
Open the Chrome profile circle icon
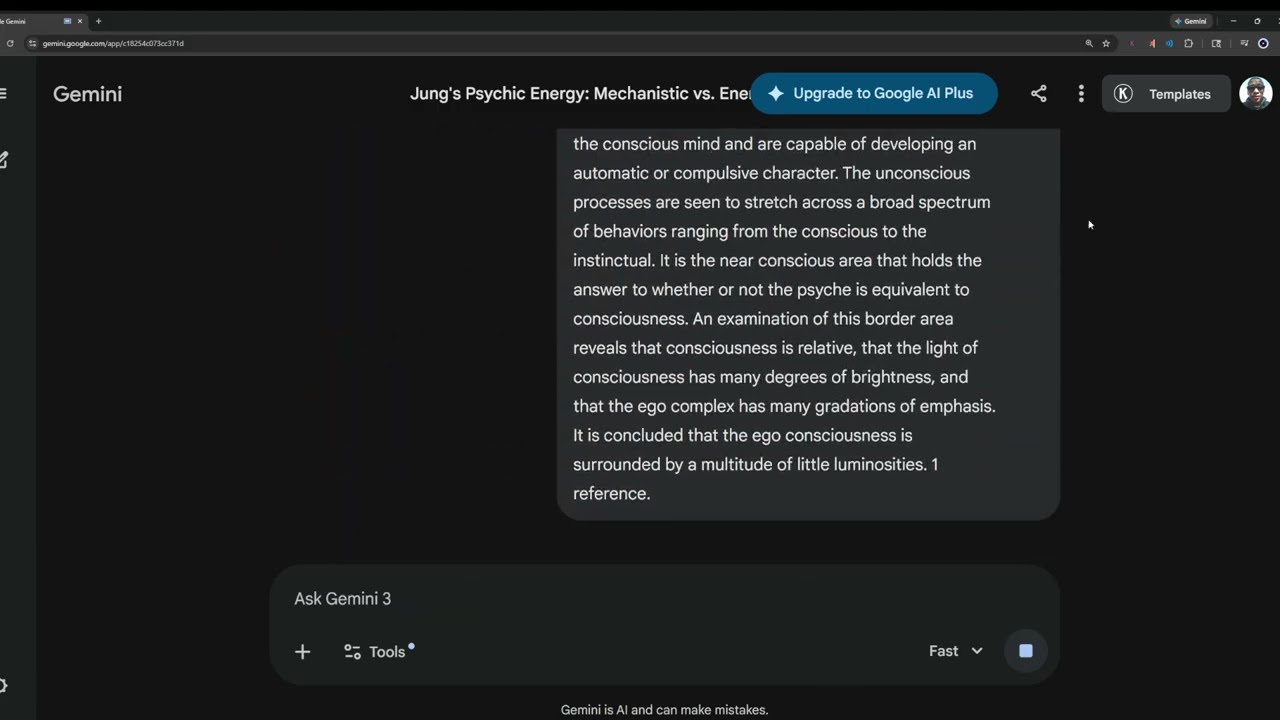click(1263, 43)
